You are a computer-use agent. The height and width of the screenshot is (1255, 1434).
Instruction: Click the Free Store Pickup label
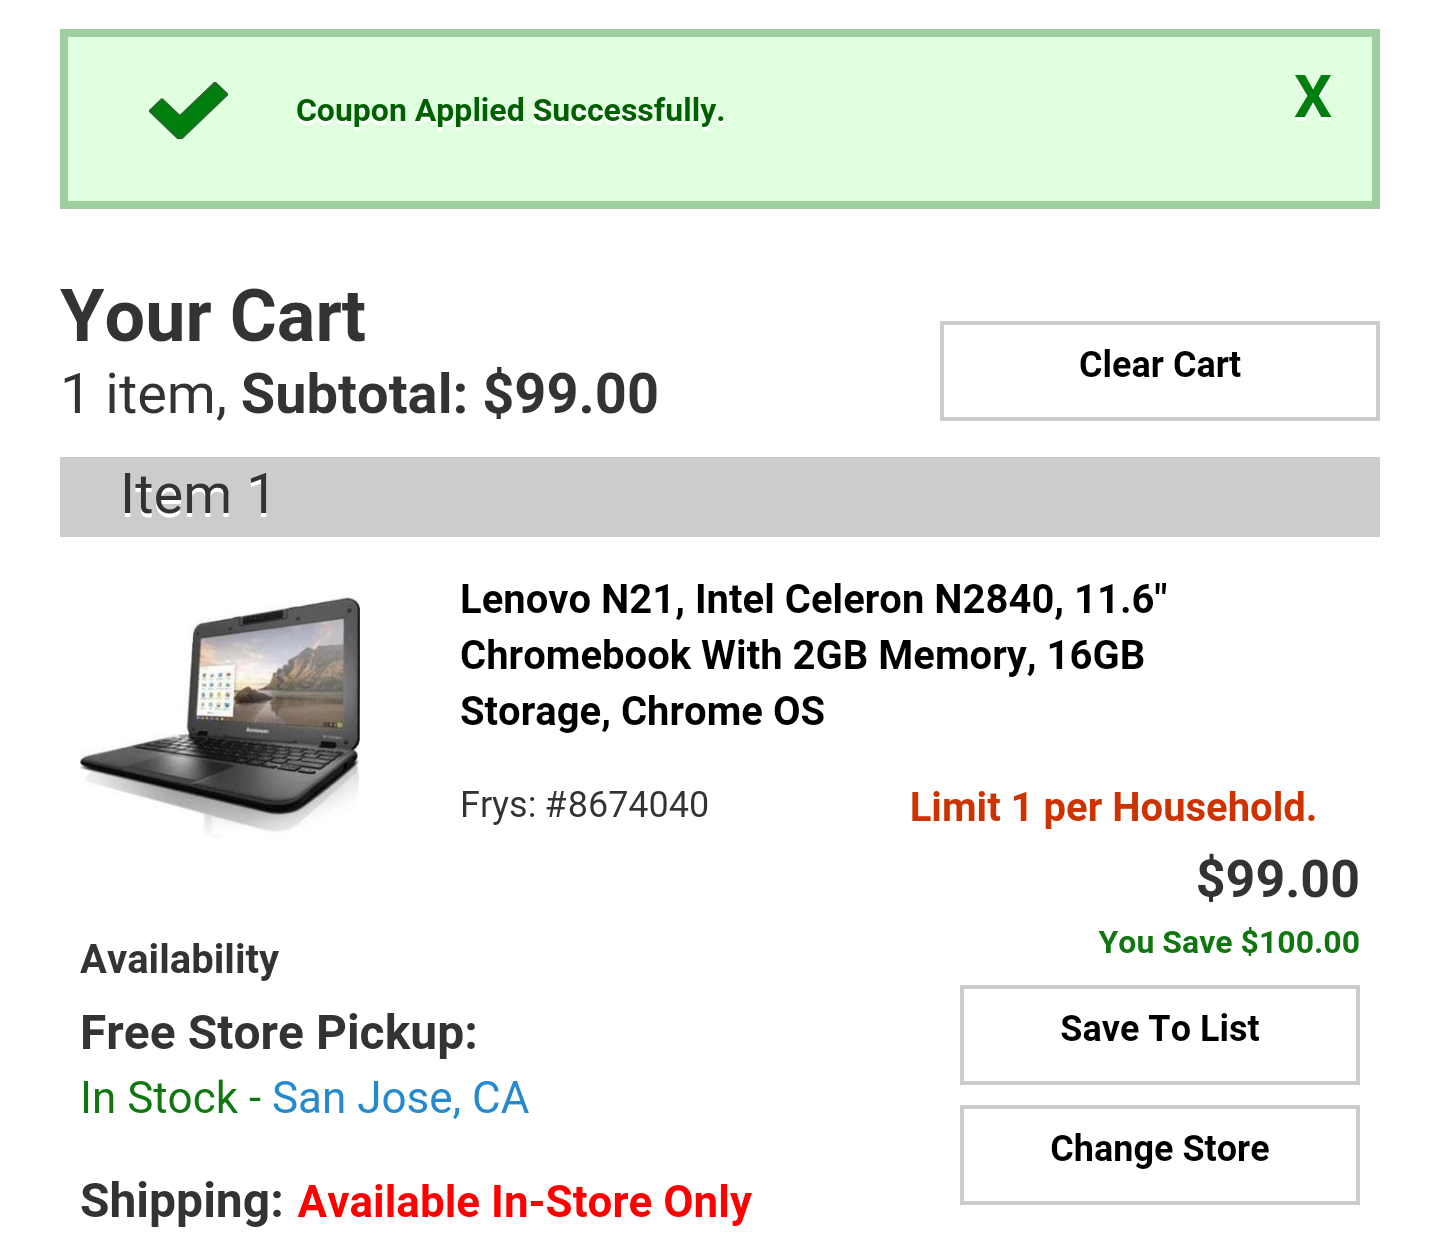pos(279,1032)
